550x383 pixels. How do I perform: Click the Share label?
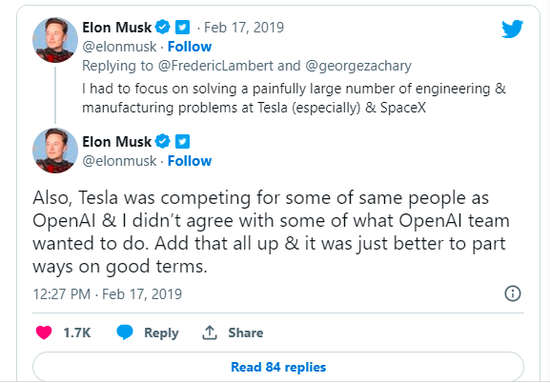[x=246, y=332]
